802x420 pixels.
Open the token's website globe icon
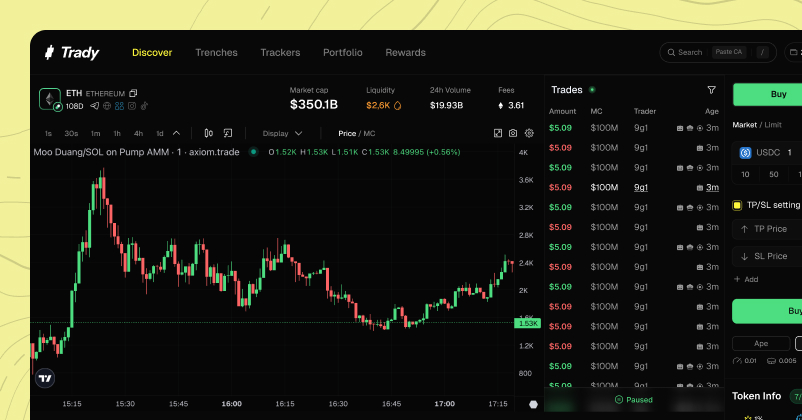click(107, 106)
